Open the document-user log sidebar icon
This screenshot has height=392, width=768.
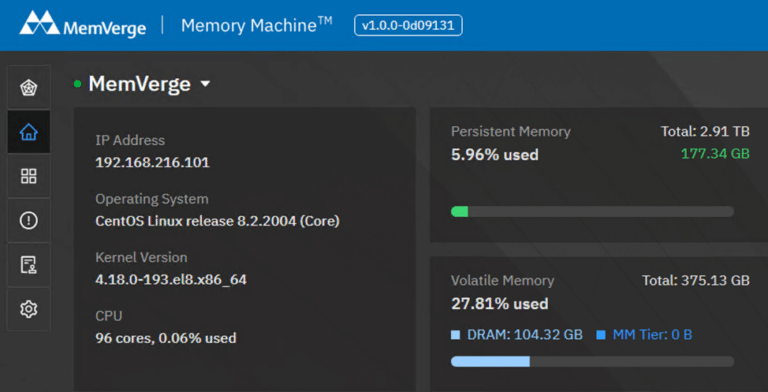tap(28, 265)
